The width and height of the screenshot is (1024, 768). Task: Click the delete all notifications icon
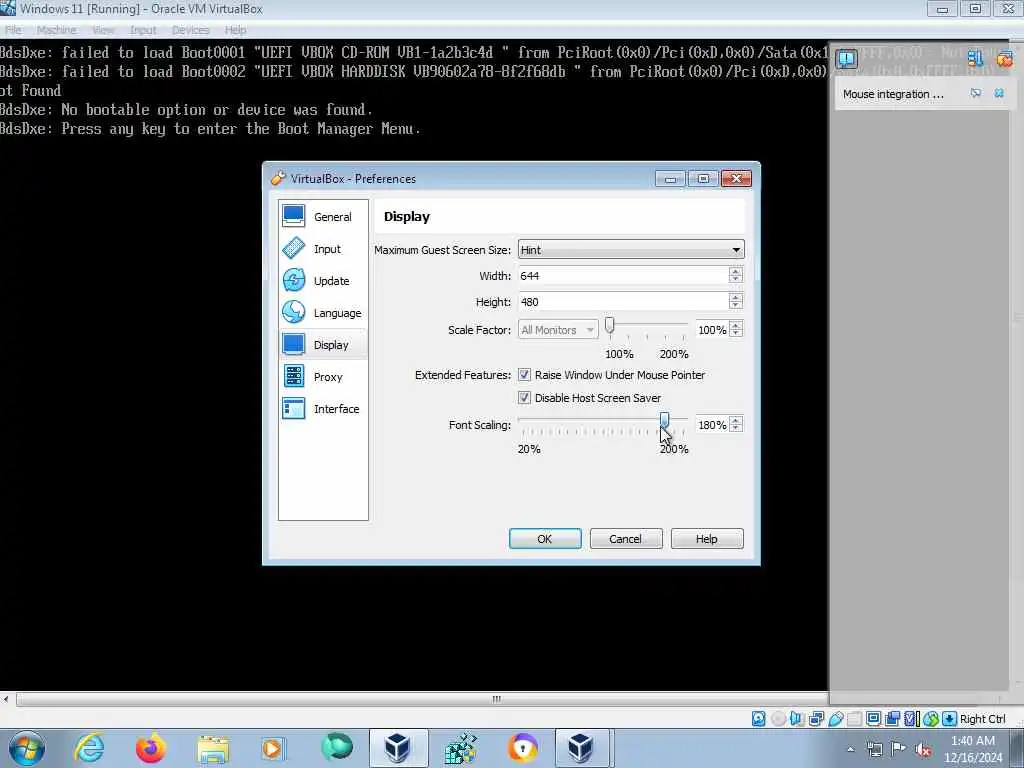(1004, 59)
